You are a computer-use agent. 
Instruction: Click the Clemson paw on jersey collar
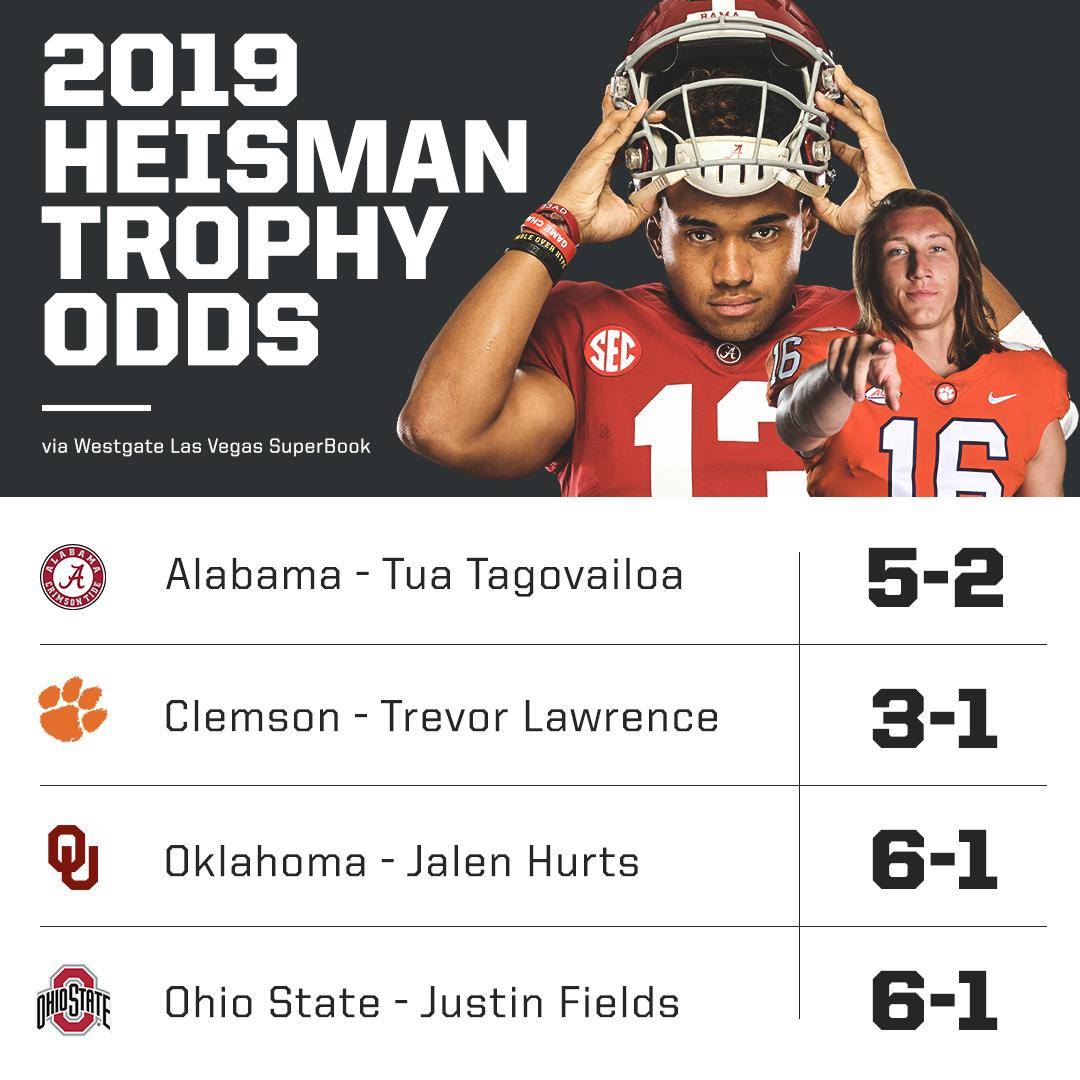[x=946, y=393]
